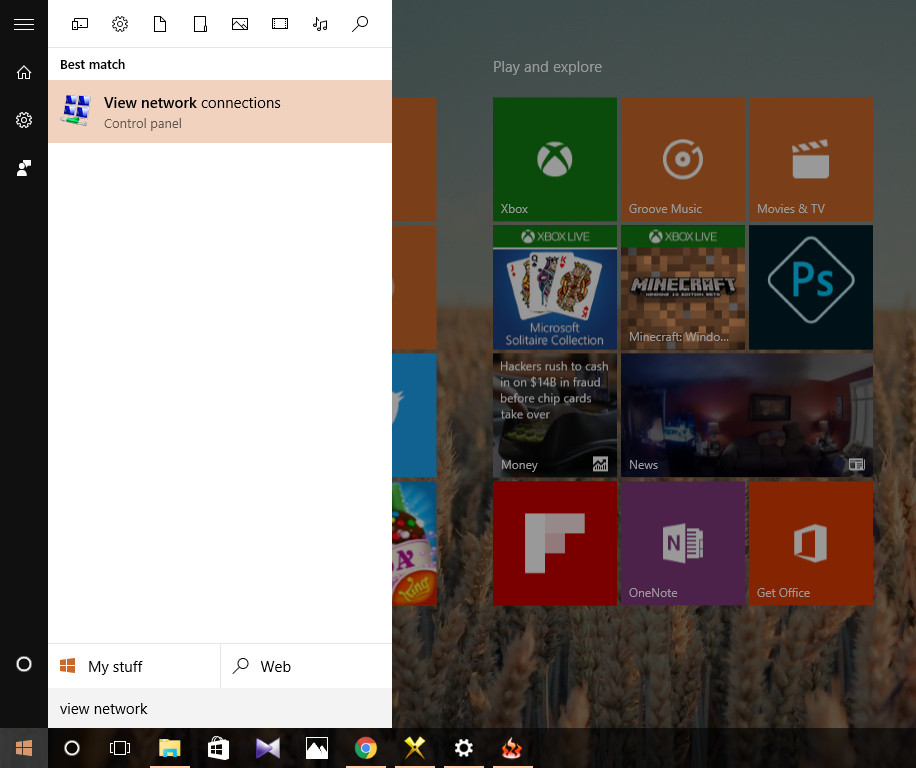Open the Feedback icon in the sidebar
The width and height of the screenshot is (916, 768).
pyautogui.click(x=24, y=168)
